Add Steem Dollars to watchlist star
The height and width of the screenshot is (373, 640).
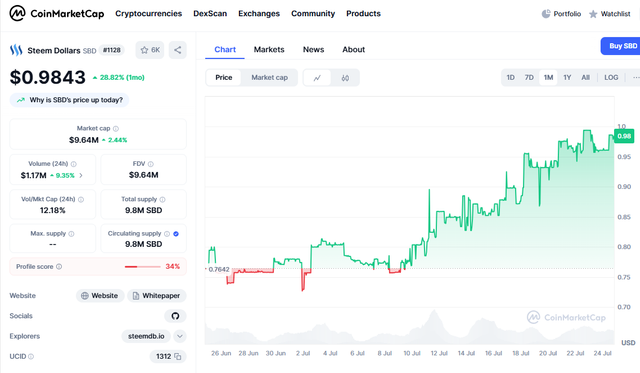click(150, 50)
